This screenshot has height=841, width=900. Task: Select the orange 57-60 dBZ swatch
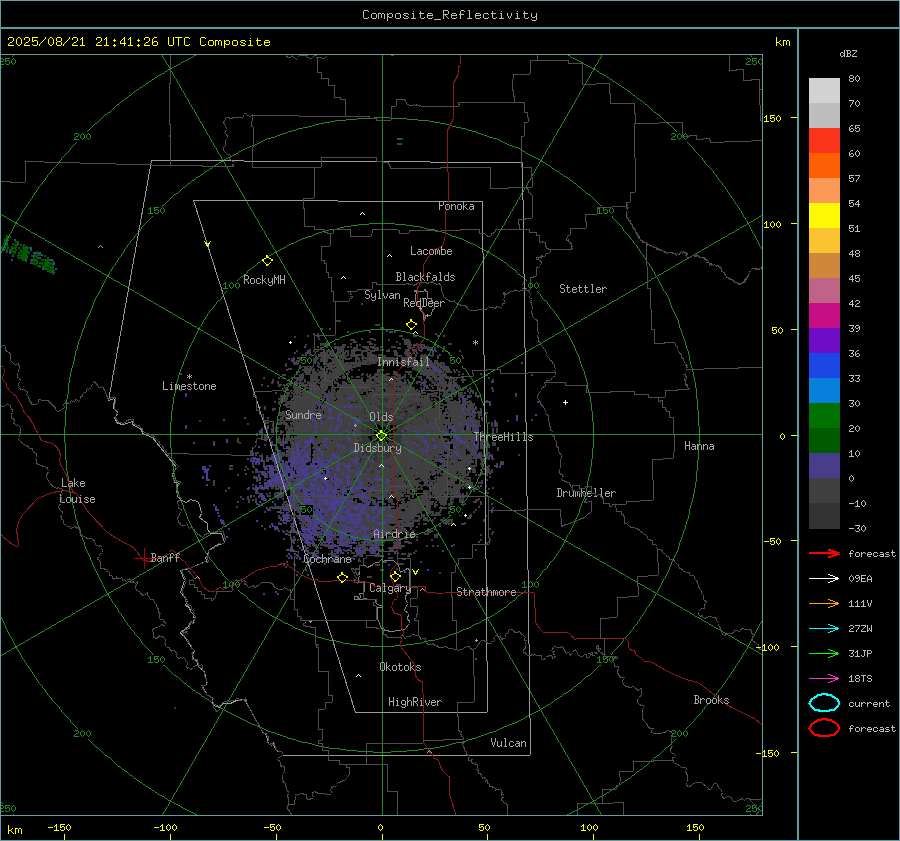point(824,166)
